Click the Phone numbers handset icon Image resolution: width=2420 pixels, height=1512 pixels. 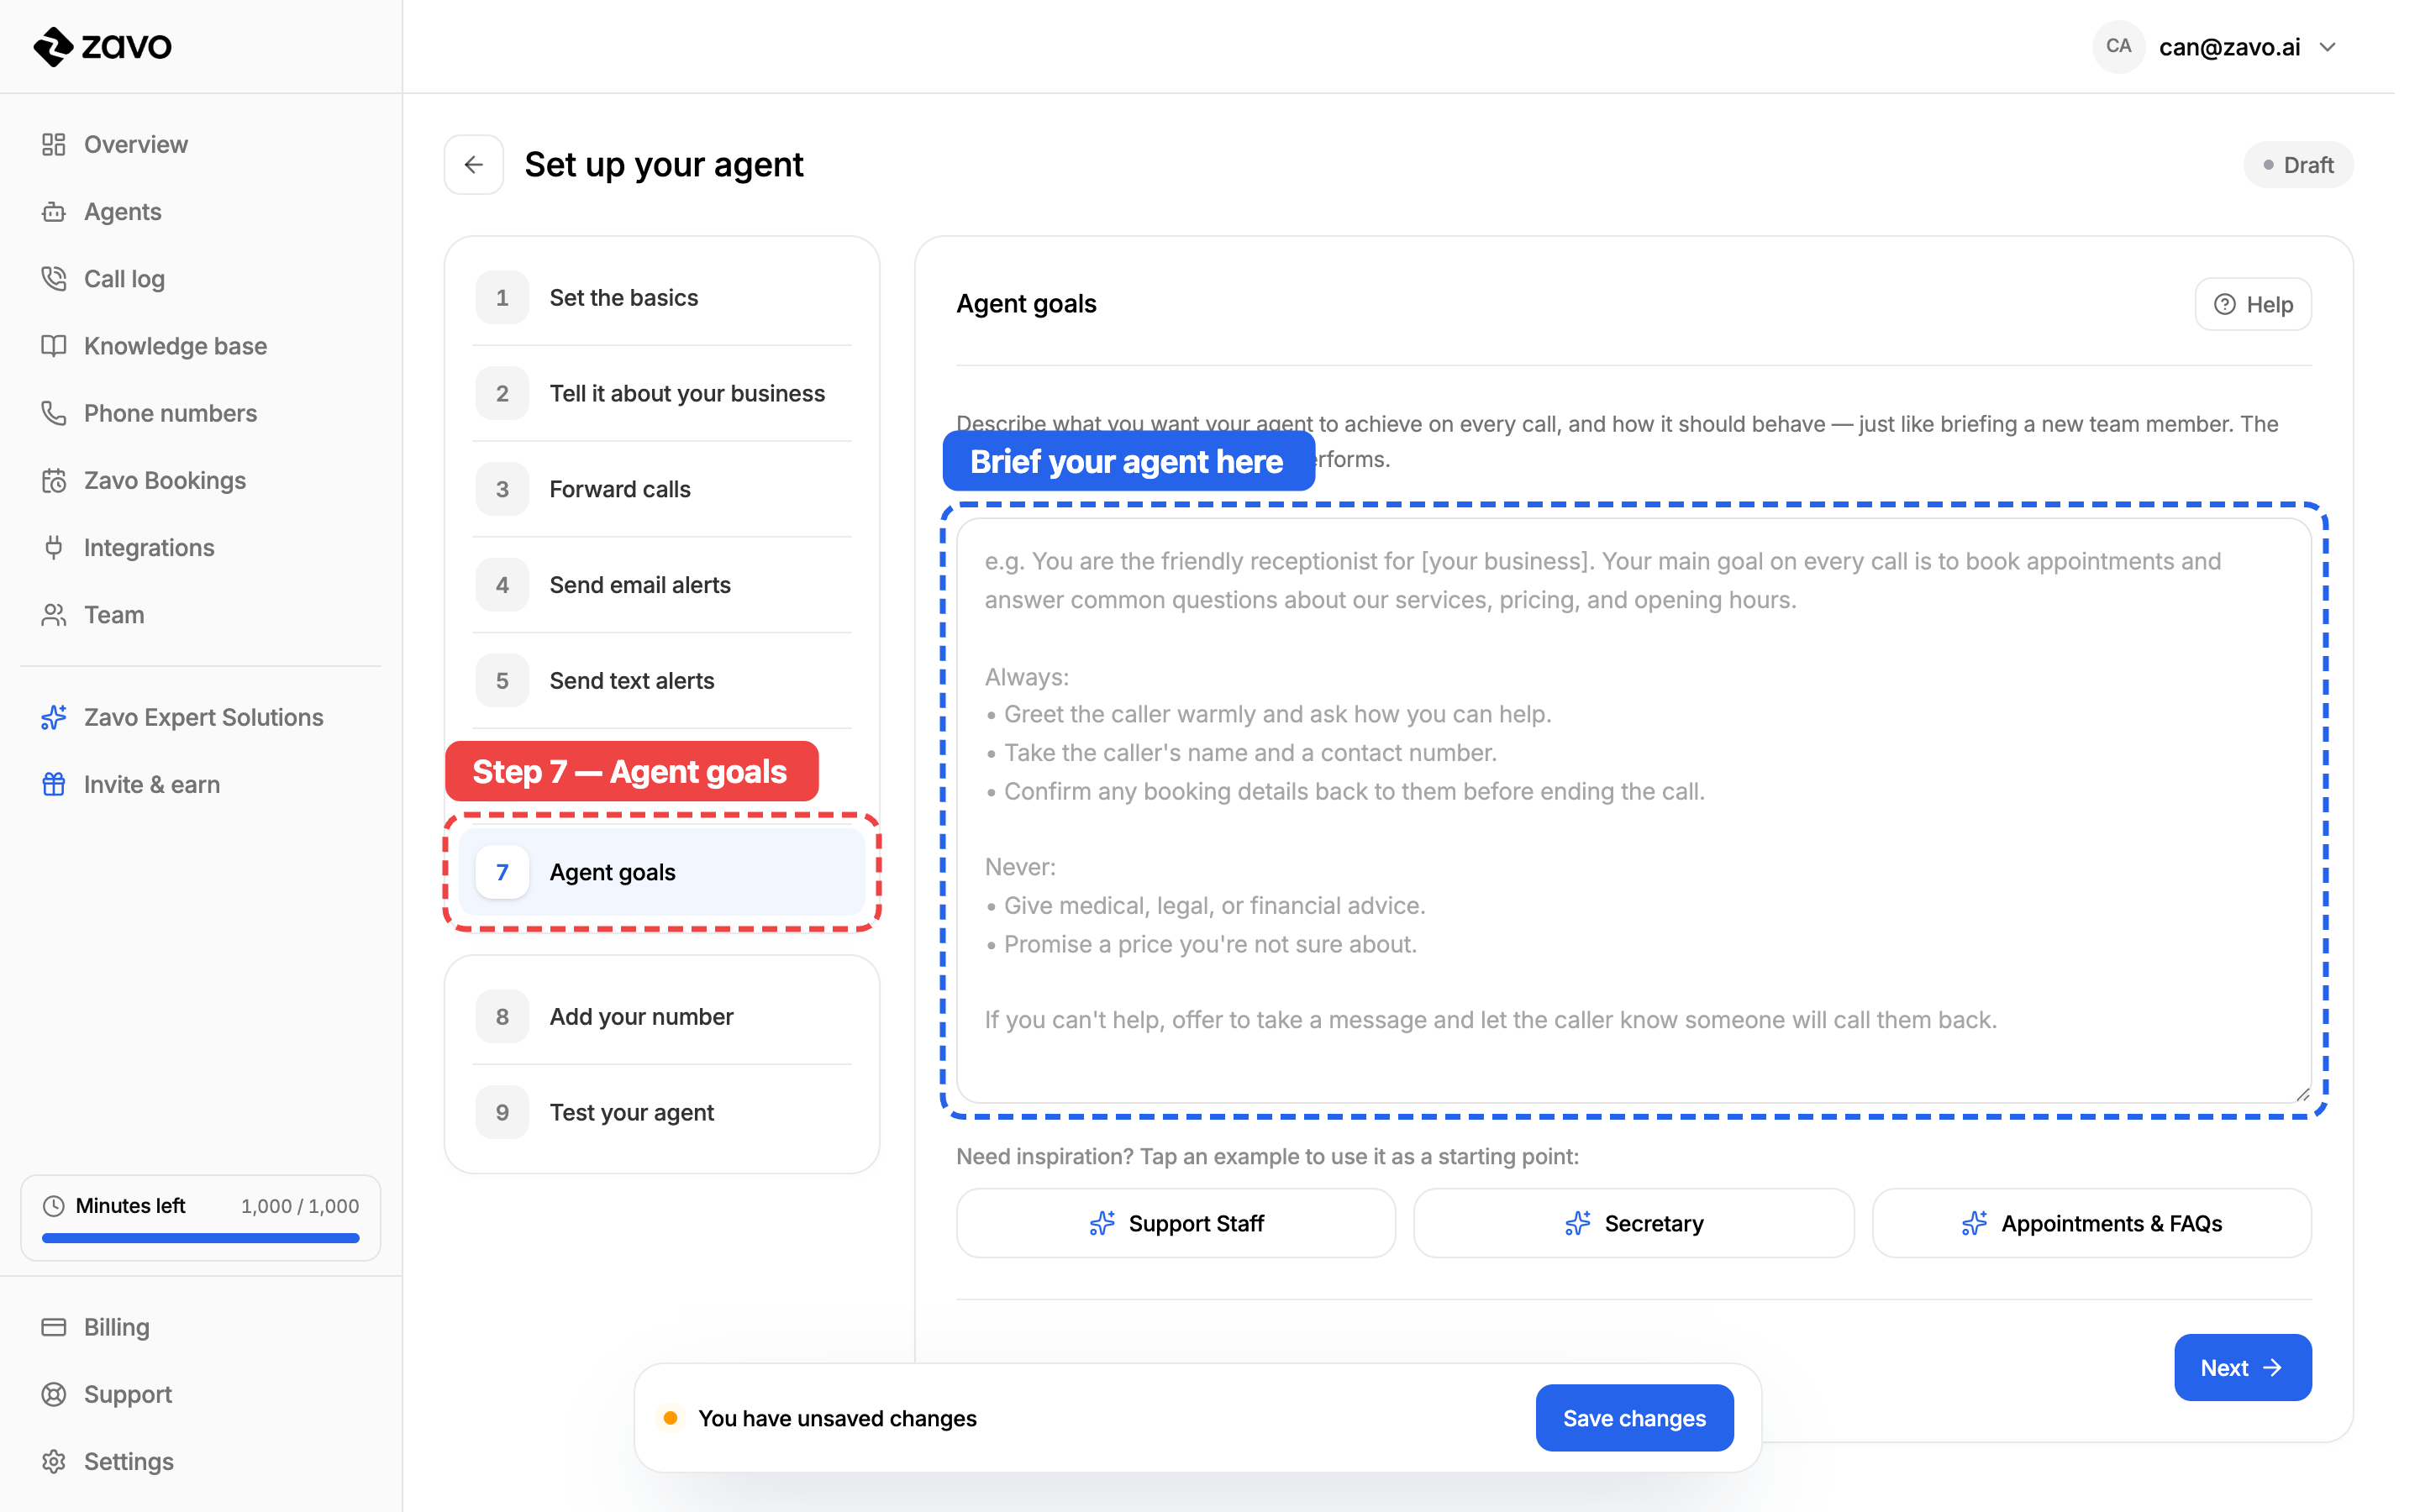pyautogui.click(x=54, y=413)
